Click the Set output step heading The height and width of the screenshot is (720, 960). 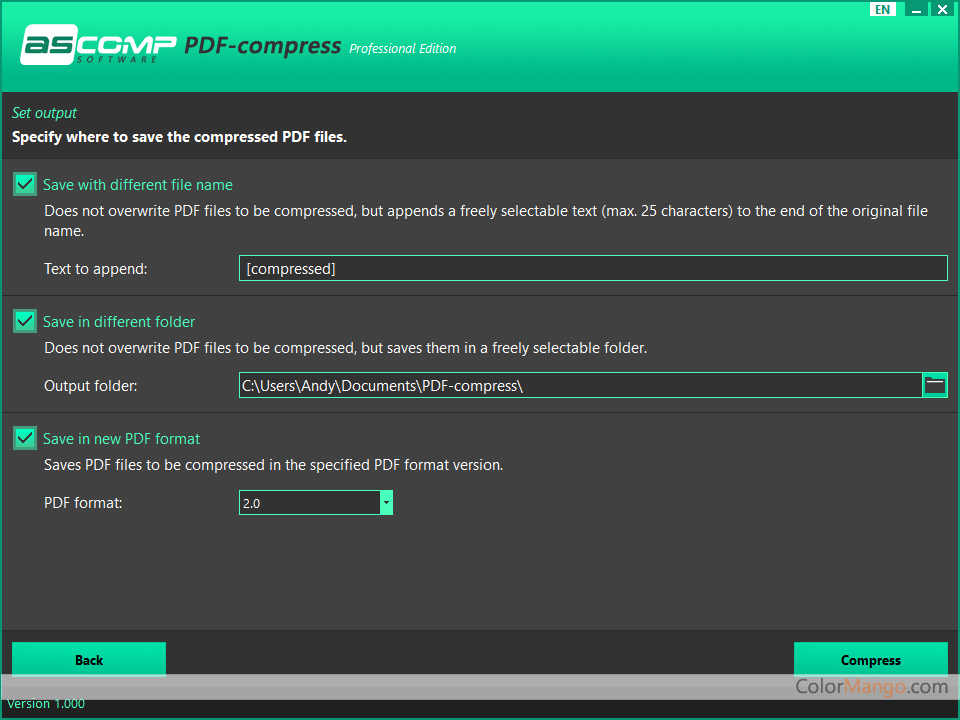pyautogui.click(x=44, y=113)
